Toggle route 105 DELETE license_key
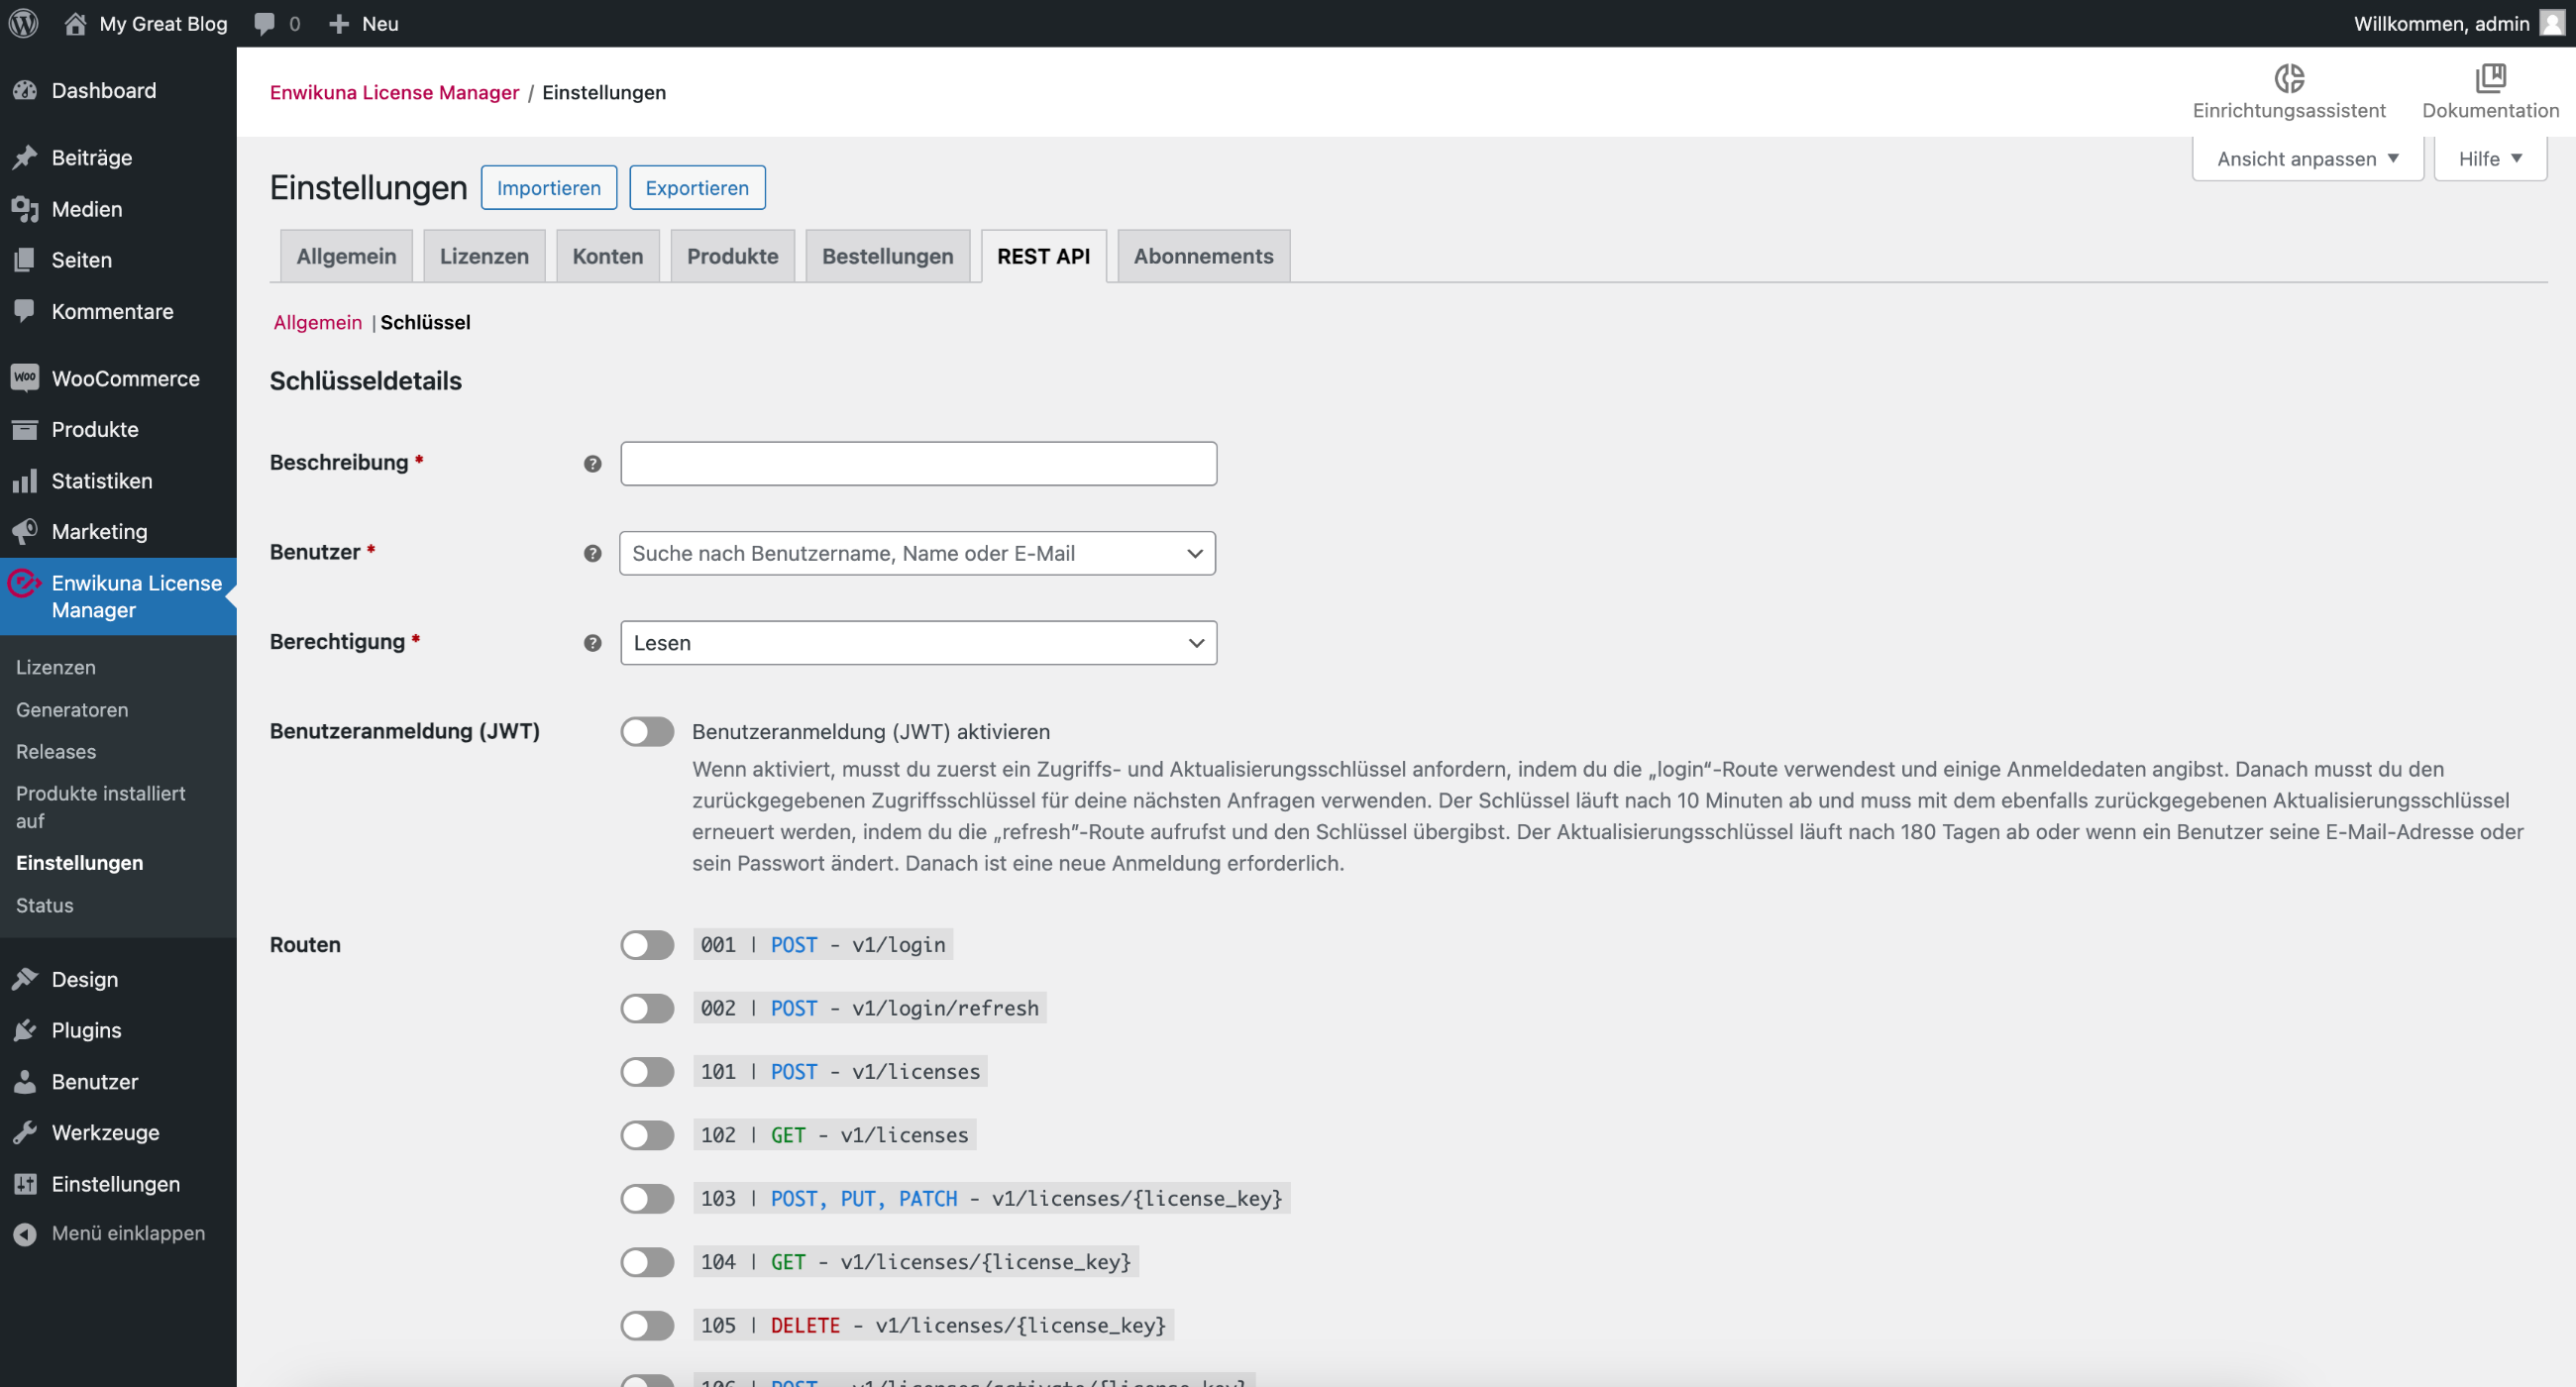The height and width of the screenshot is (1387, 2576). coord(647,1326)
